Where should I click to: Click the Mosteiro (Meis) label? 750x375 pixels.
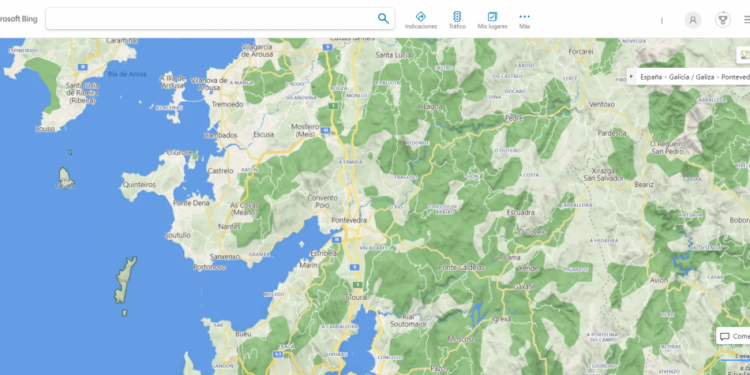coord(305,130)
